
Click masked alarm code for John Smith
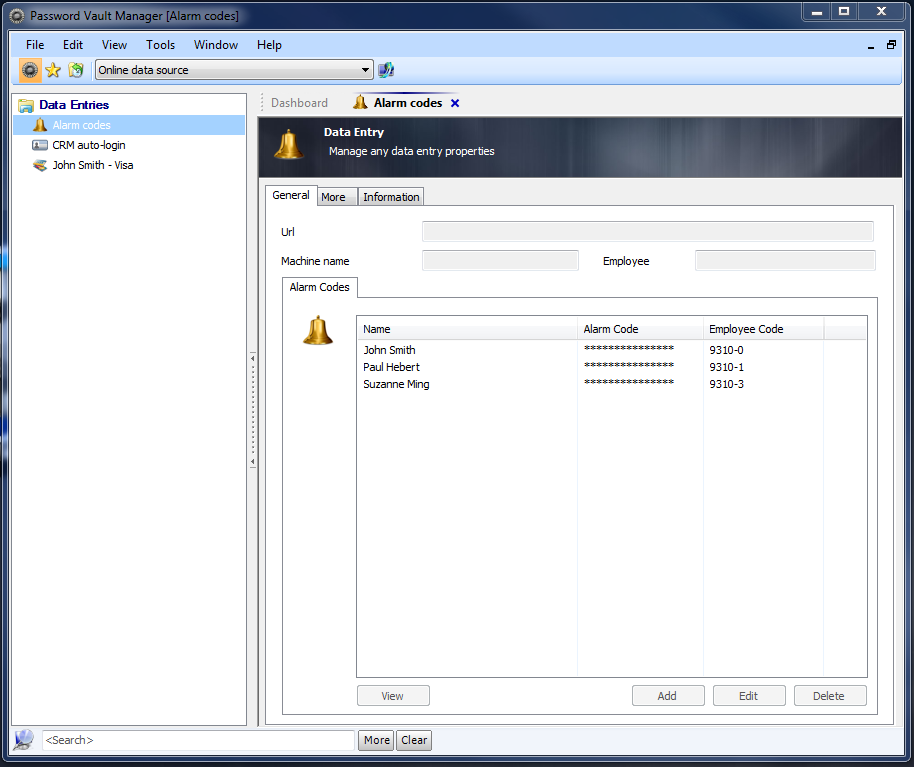[x=629, y=349]
